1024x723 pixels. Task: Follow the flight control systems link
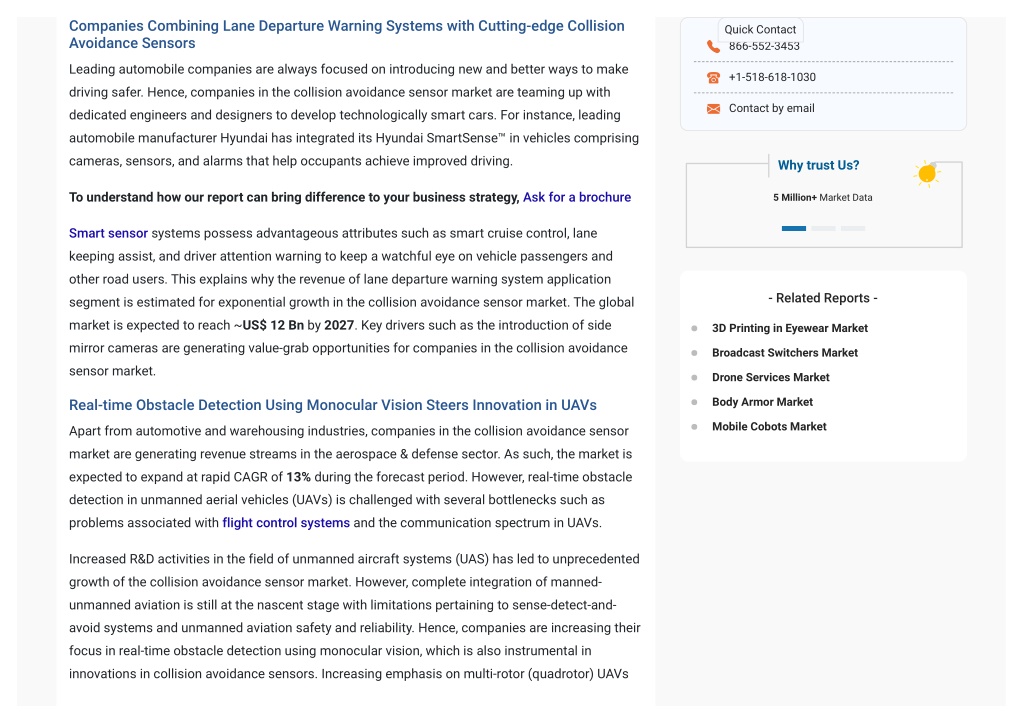tap(286, 522)
